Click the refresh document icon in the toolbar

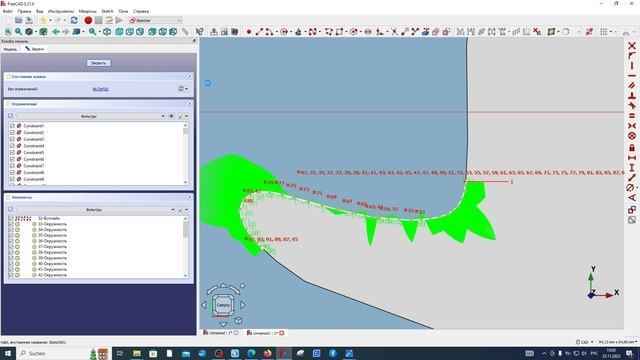(74, 20)
